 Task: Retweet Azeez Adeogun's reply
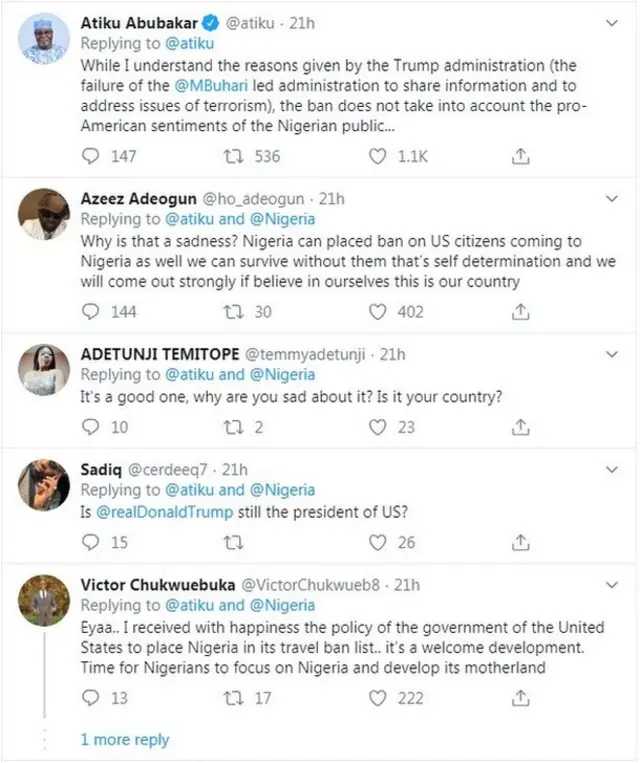pos(232,312)
